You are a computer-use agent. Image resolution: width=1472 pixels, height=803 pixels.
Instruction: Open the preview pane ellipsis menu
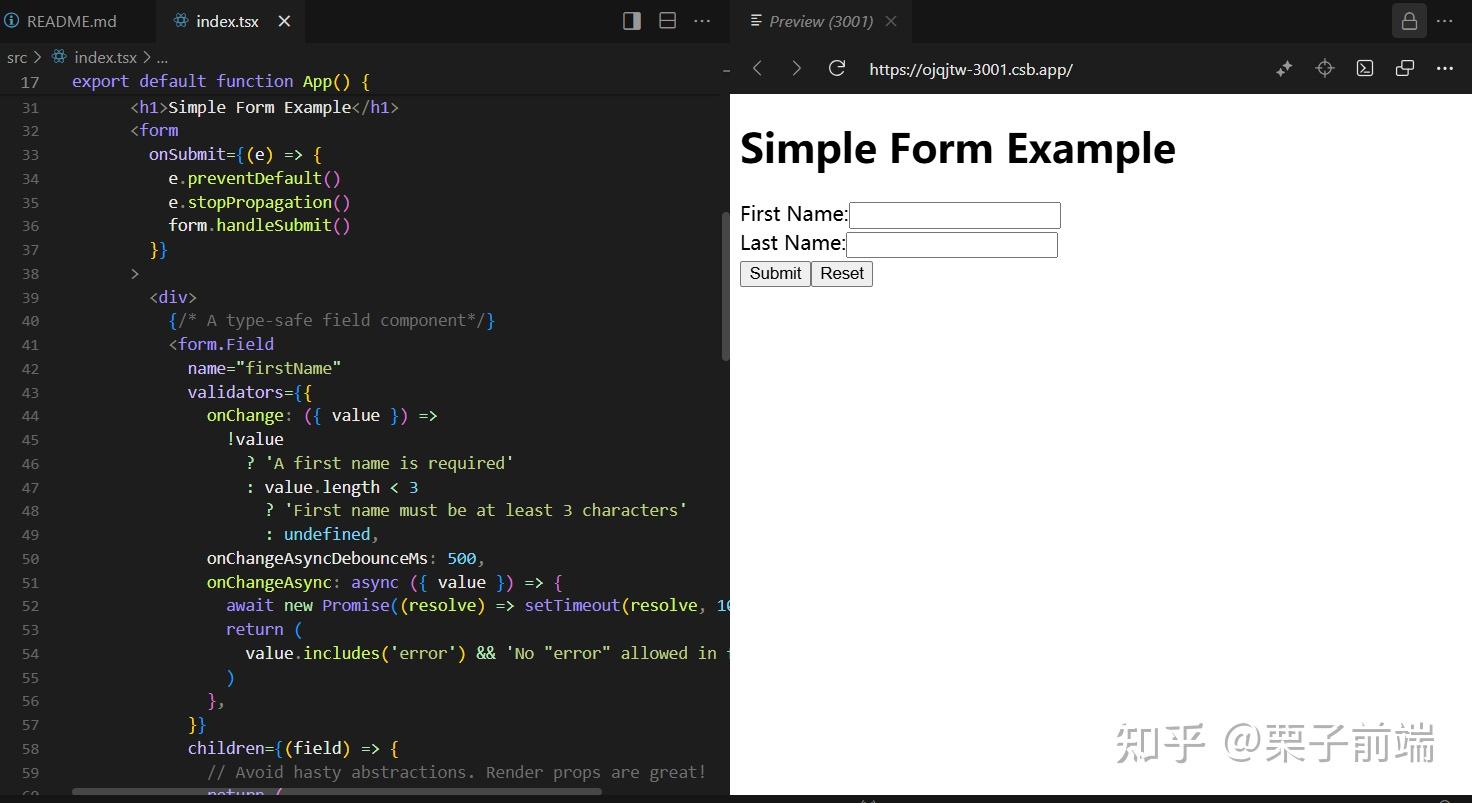[x=1444, y=68]
